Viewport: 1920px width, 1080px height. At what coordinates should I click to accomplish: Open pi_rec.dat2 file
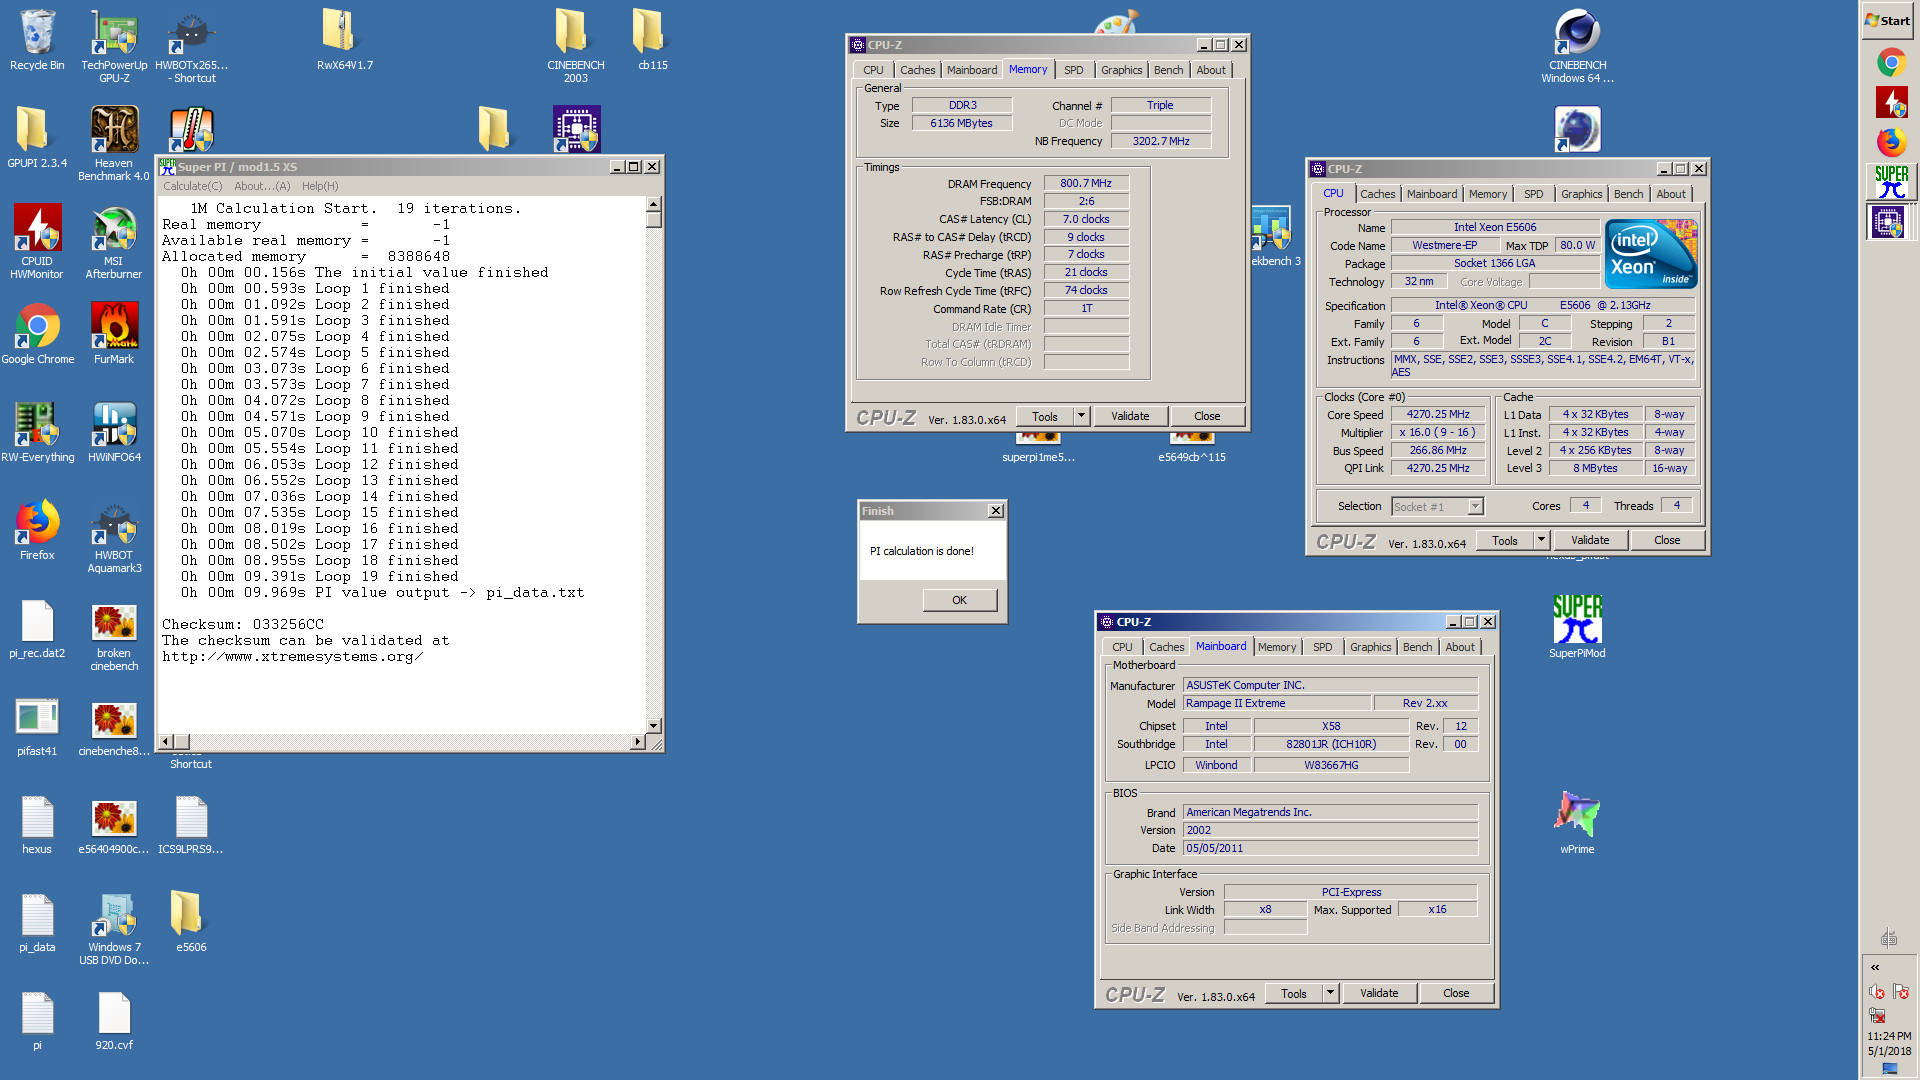(x=37, y=628)
